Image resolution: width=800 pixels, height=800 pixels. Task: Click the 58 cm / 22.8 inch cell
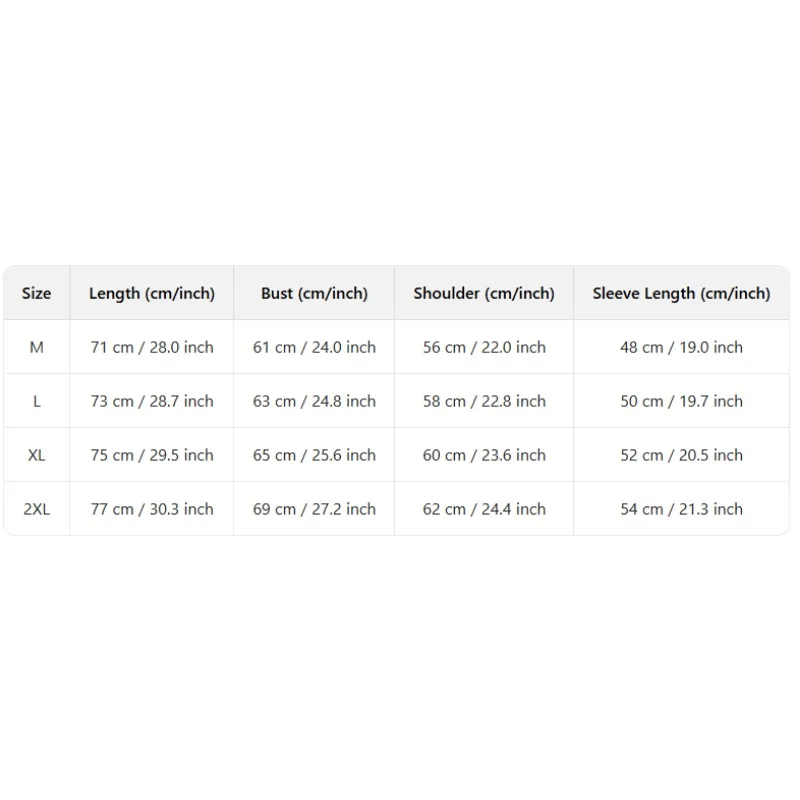pyautogui.click(x=484, y=402)
